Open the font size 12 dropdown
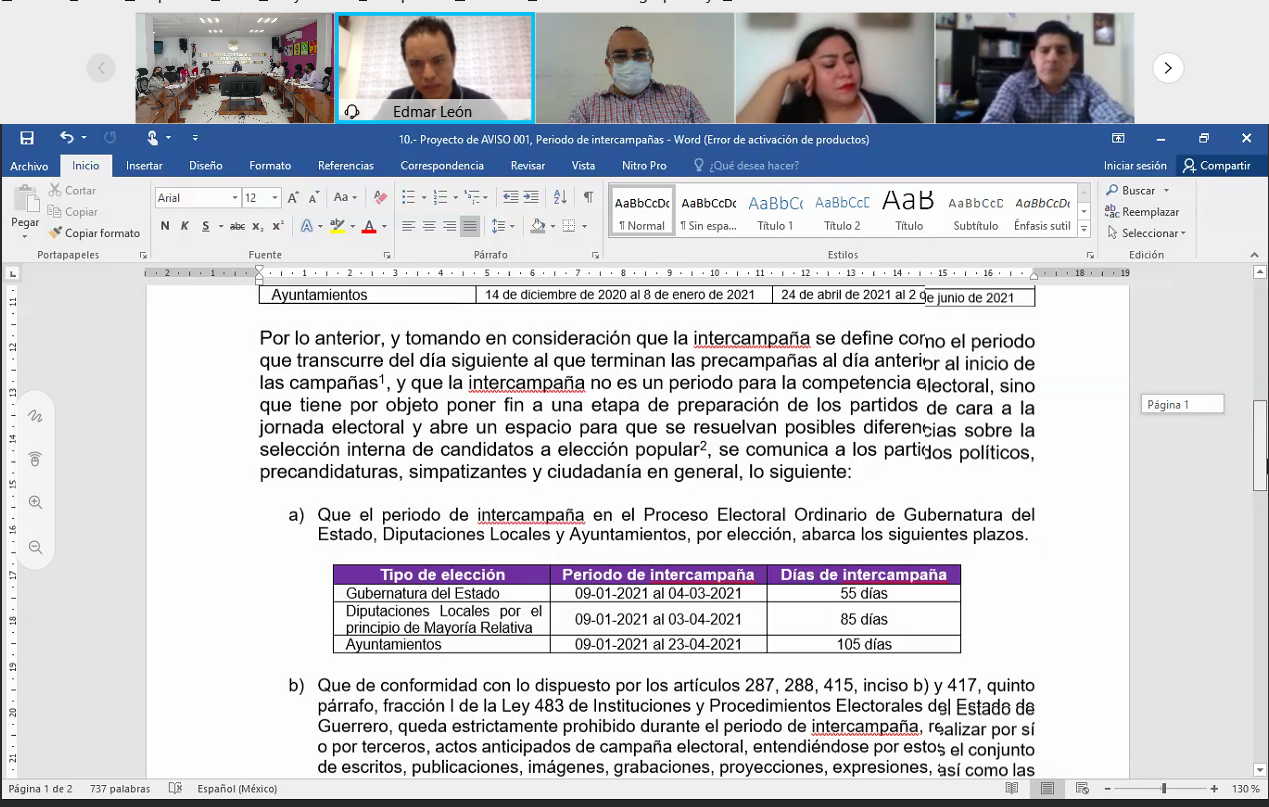This screenshot has height=807, width=1269. tap(275, 198)
